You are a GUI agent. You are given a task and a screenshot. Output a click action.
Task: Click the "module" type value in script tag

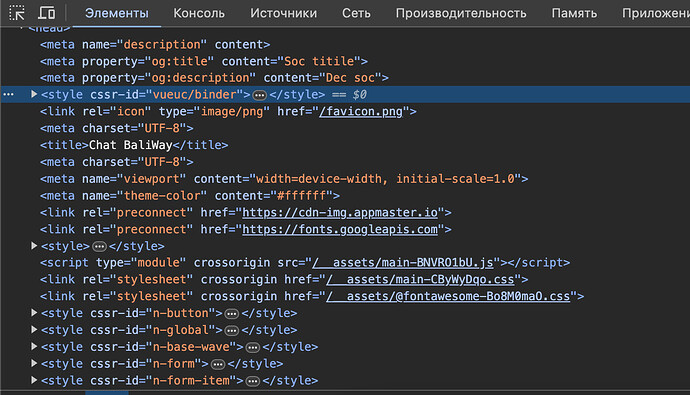click(158, 263)
